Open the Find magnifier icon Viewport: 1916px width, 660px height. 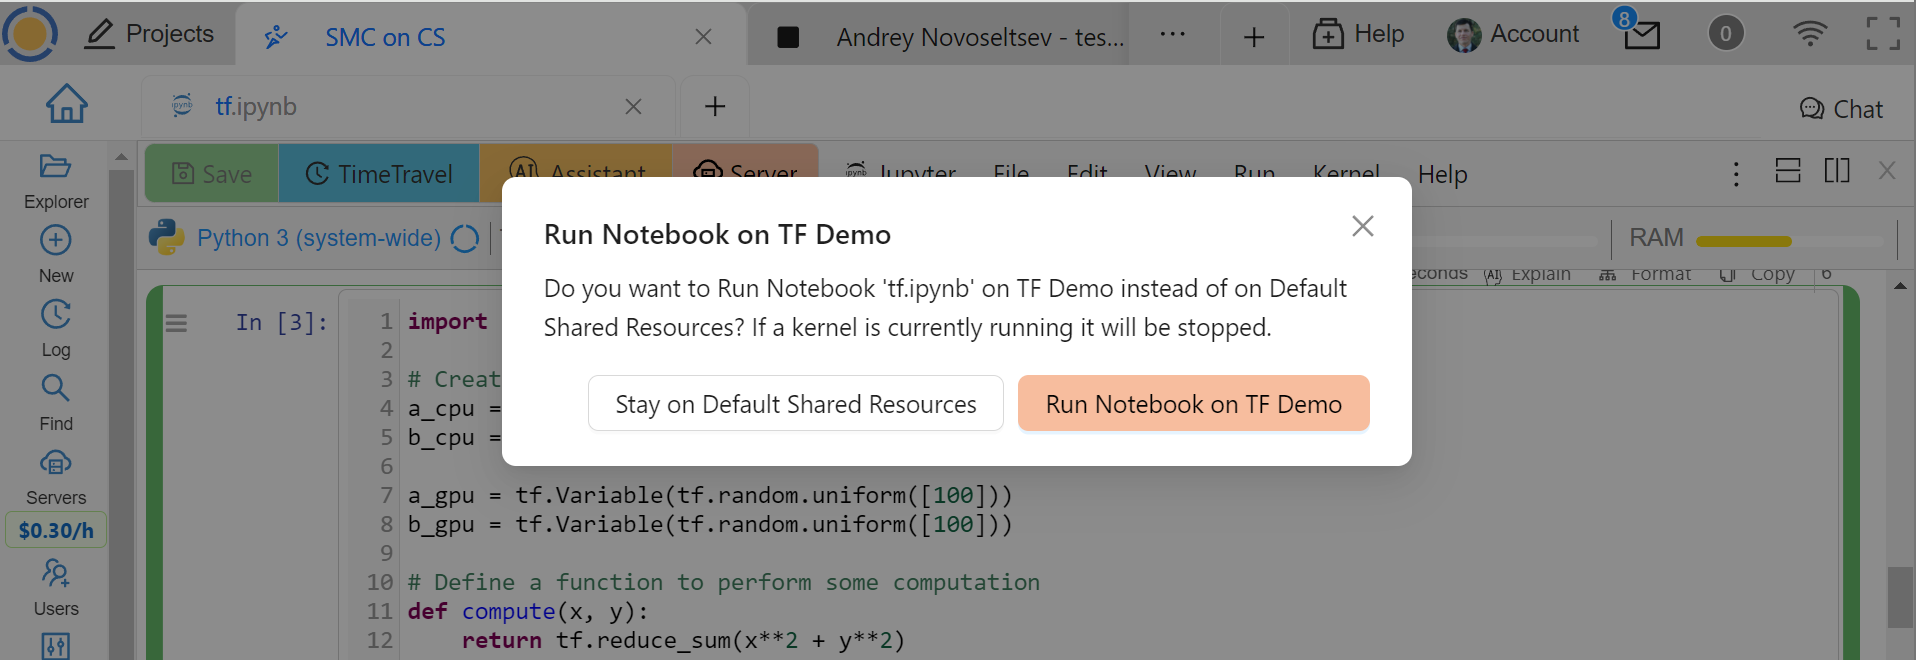click(55, 388)
